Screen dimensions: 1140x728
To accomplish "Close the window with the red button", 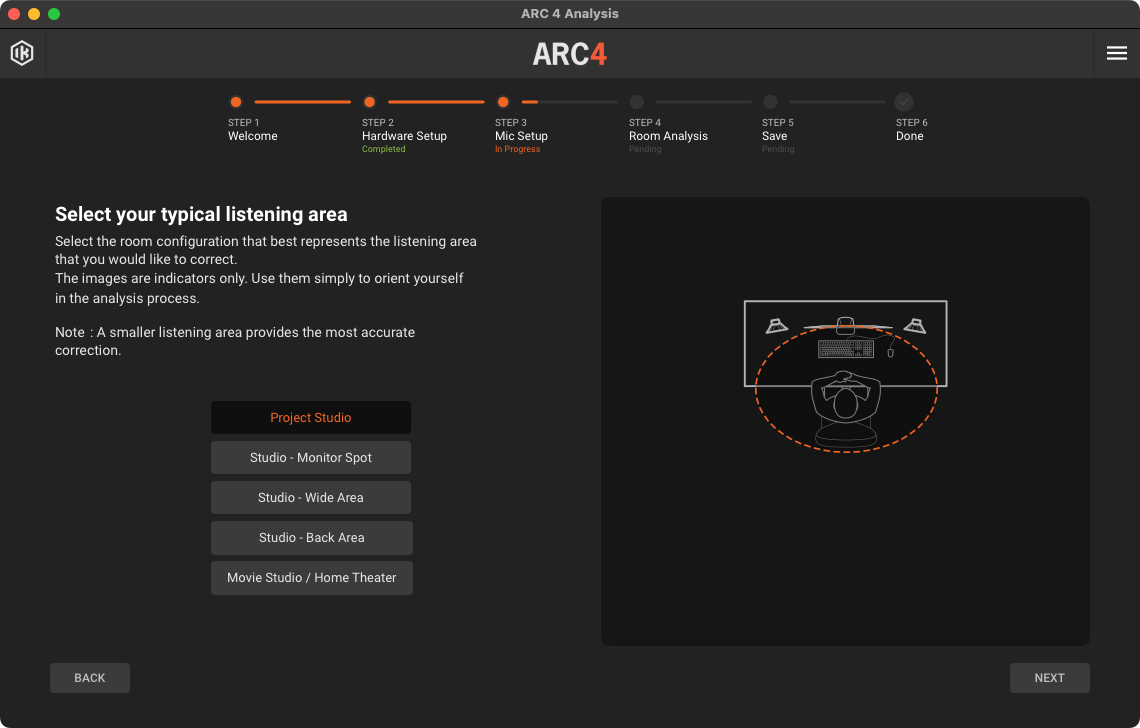I will pyautogui.click(x=14, y=14).
